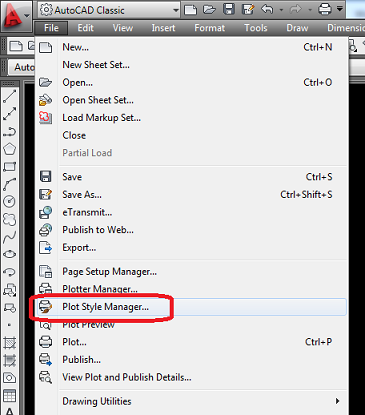
Task: Select the Revision Cloud tool
Action: (10, 219)
